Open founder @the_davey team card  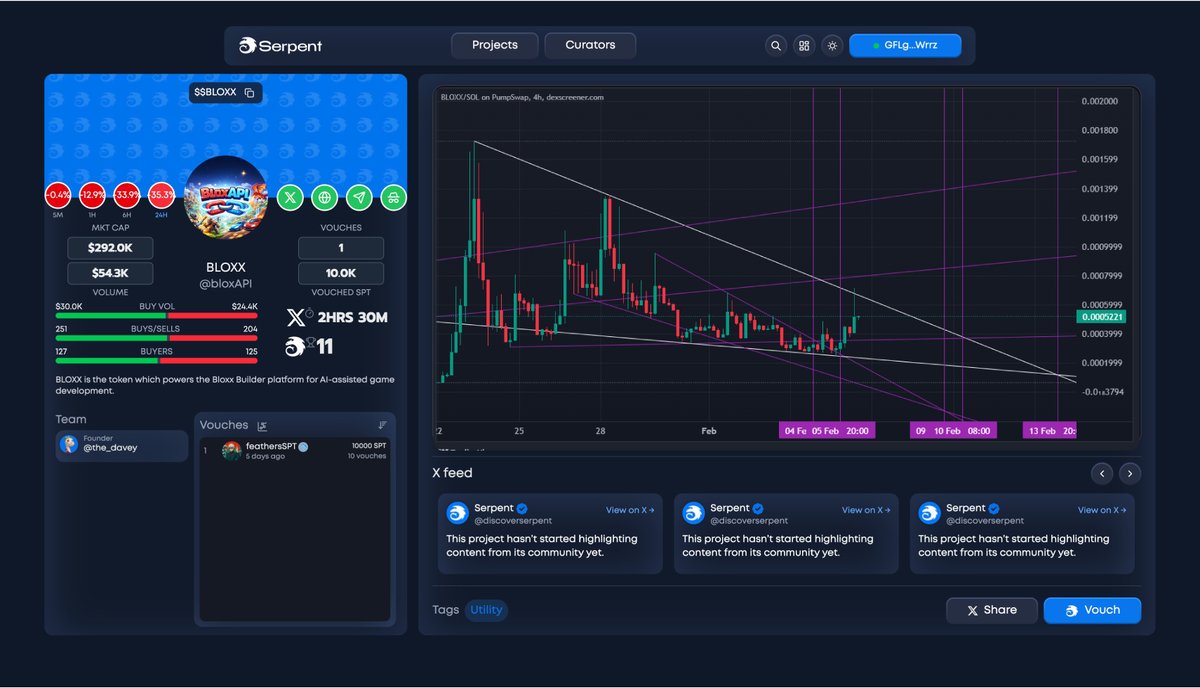click(121, 445)
